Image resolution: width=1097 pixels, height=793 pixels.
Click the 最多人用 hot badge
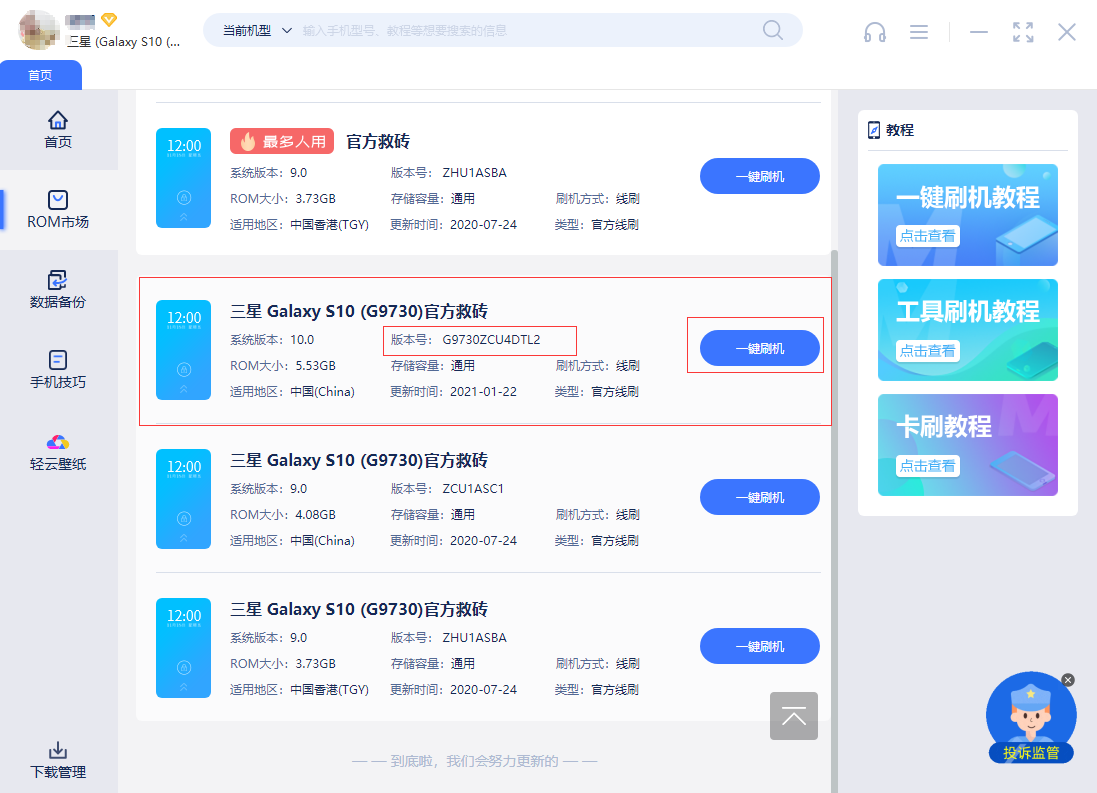coord(282,141)
